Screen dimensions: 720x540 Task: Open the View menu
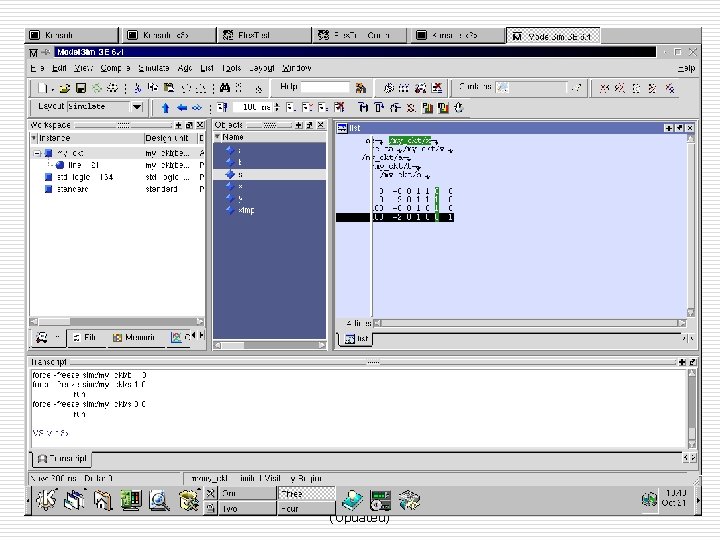coord(83,68)
